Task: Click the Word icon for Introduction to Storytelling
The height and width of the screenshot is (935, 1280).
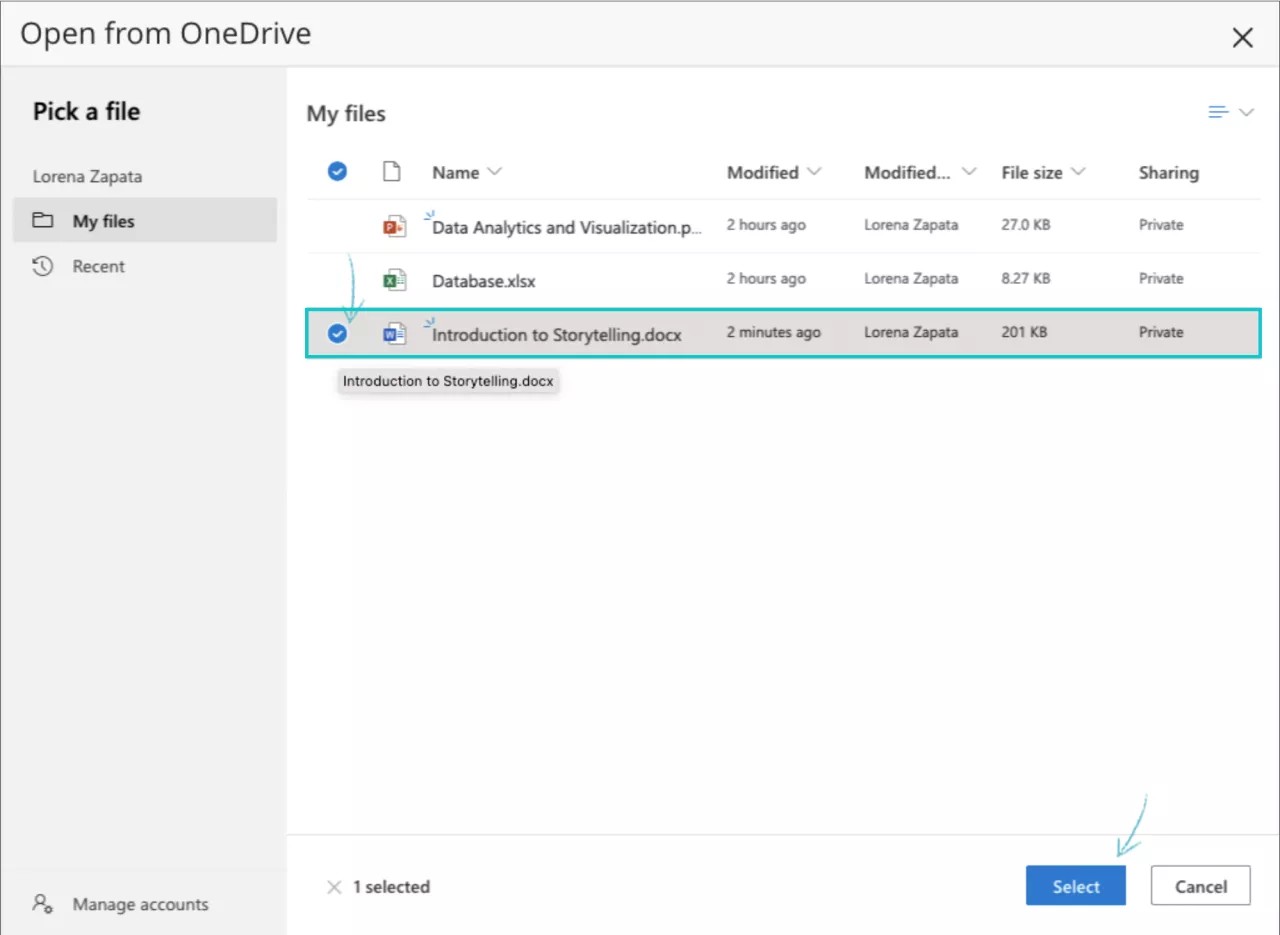Action: coord(394,333)
